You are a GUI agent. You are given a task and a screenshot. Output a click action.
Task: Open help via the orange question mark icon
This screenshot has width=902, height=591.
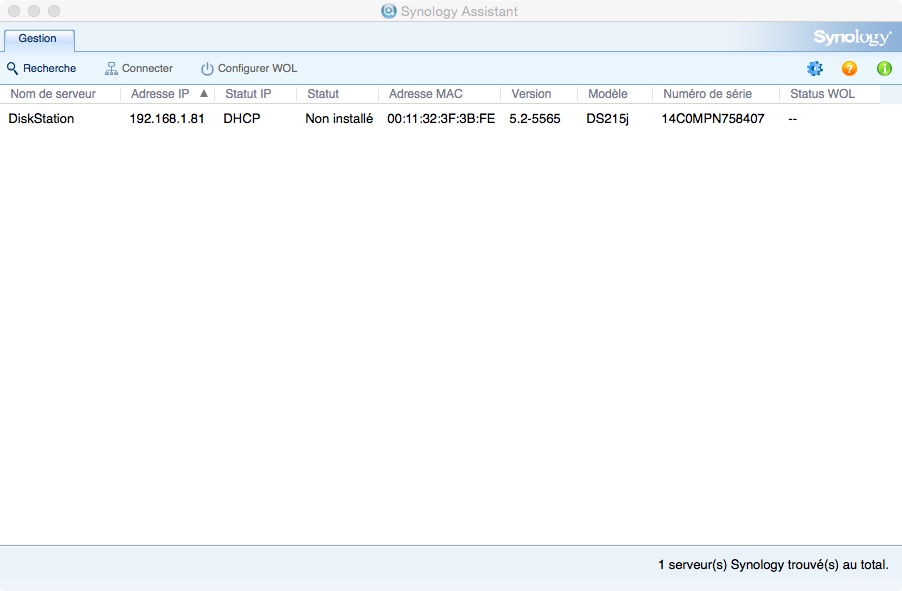849,68
